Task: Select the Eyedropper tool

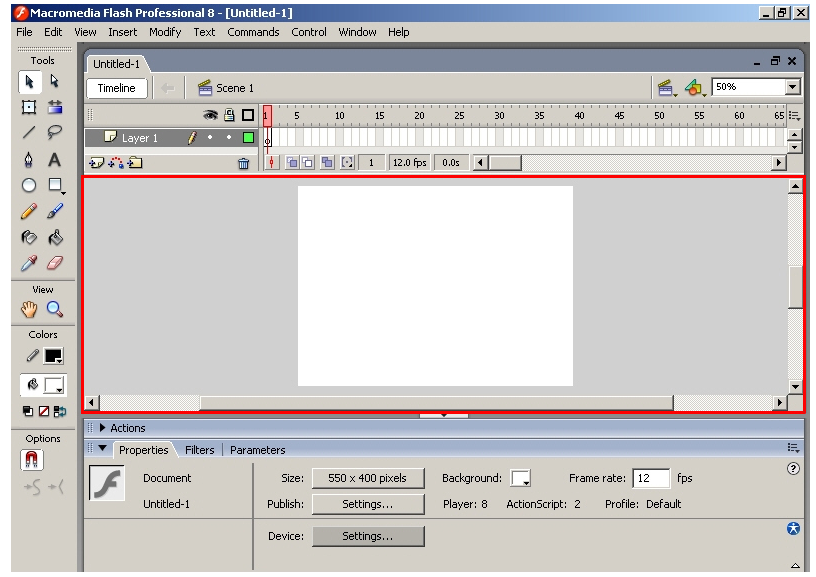Action: [x=29, y=263]
